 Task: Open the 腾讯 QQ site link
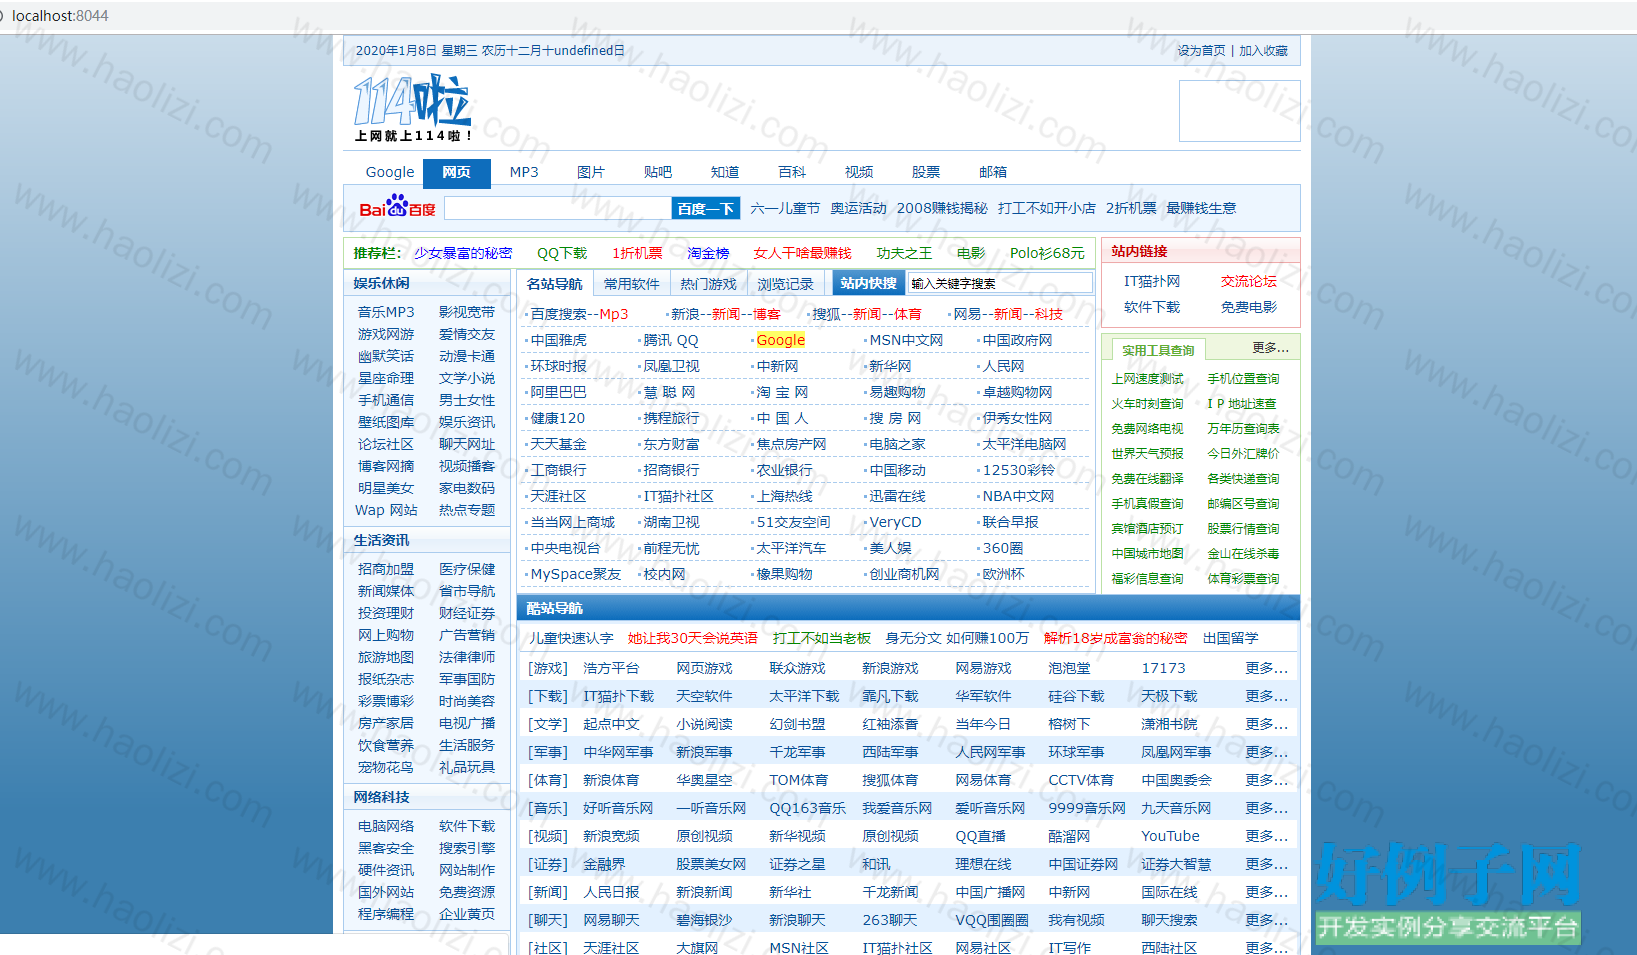point(671,340)
